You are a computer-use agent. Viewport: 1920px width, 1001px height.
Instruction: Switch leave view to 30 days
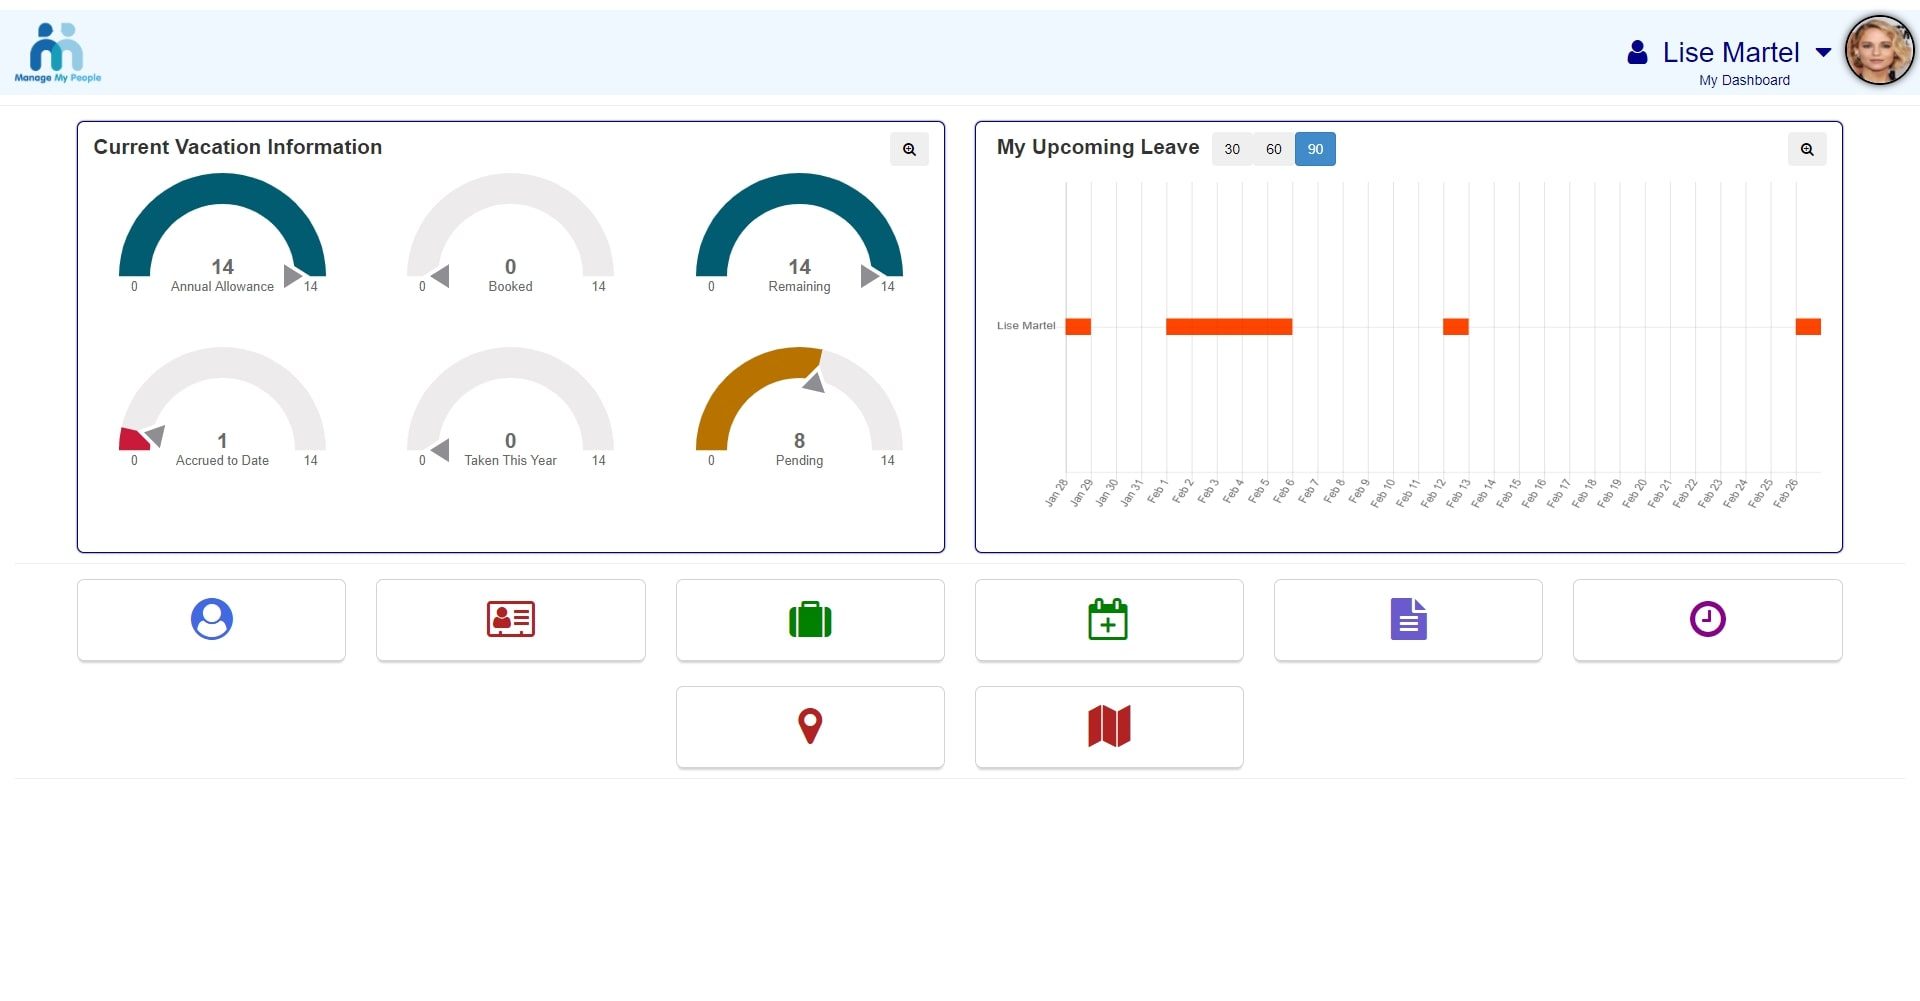point(1232,148)
